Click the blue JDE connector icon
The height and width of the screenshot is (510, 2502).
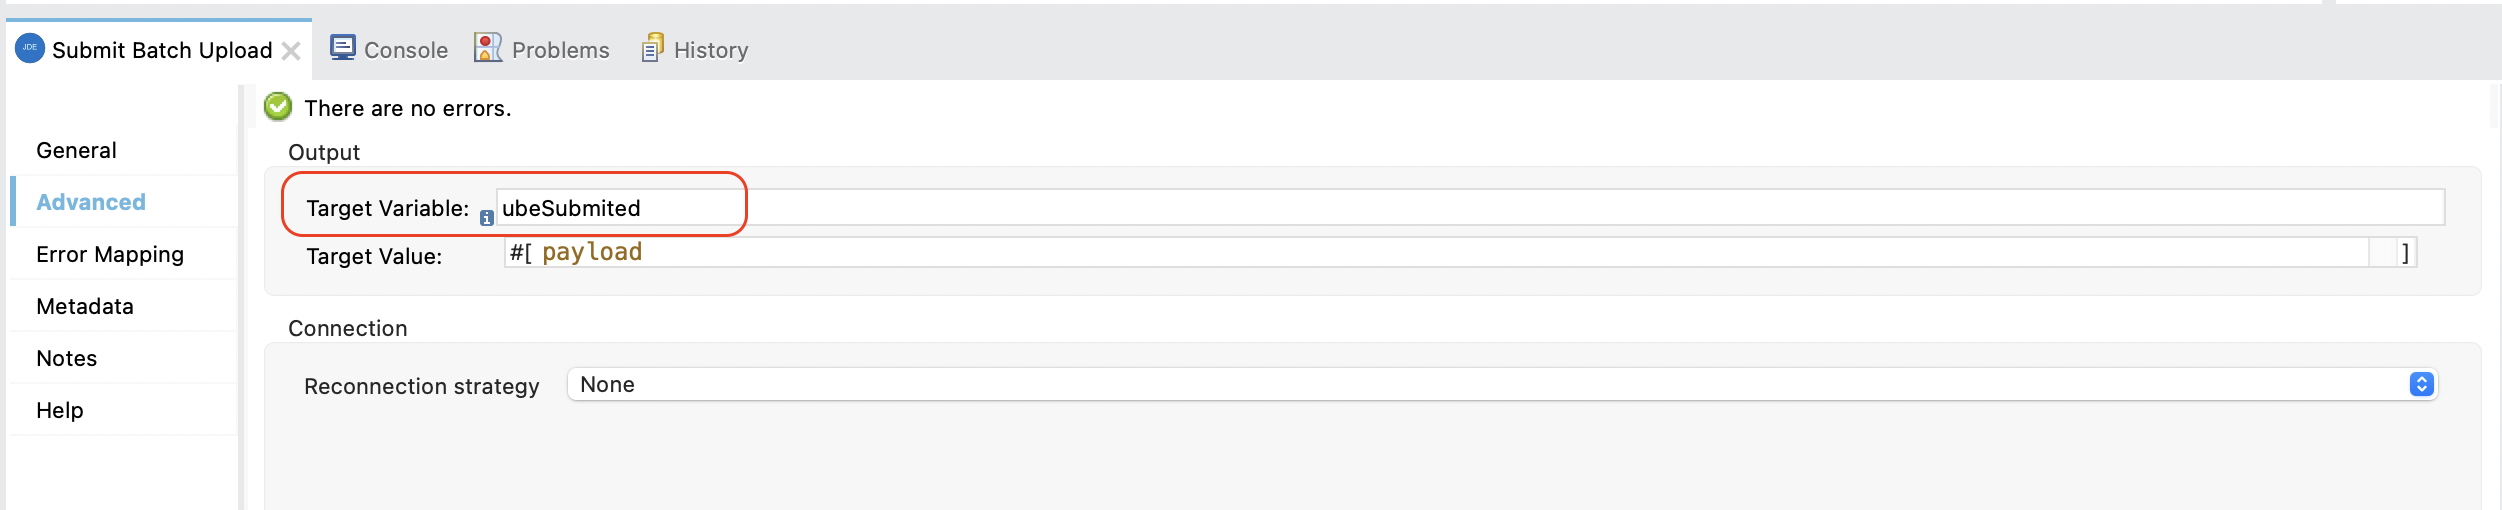[x=30, y=48]
